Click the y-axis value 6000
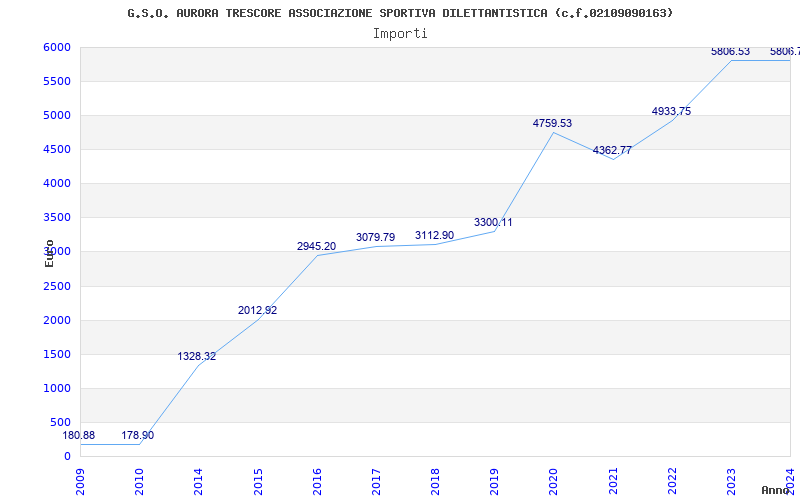The width and height of the screenshot is (800, 500). [57, 47]
